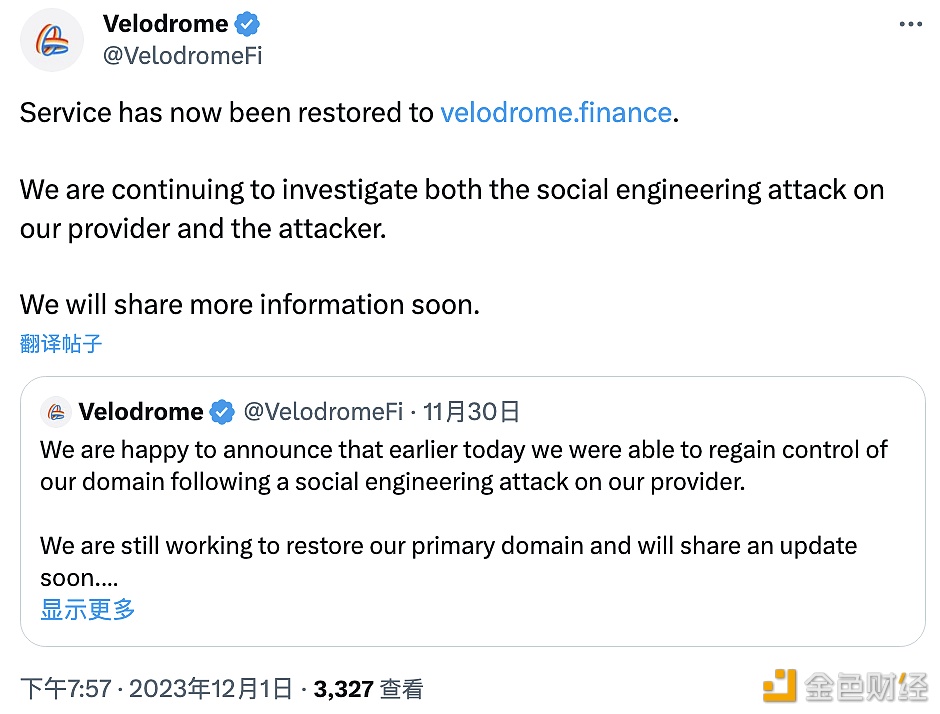Expand quoted post with 显示更多

coord(88,609)
